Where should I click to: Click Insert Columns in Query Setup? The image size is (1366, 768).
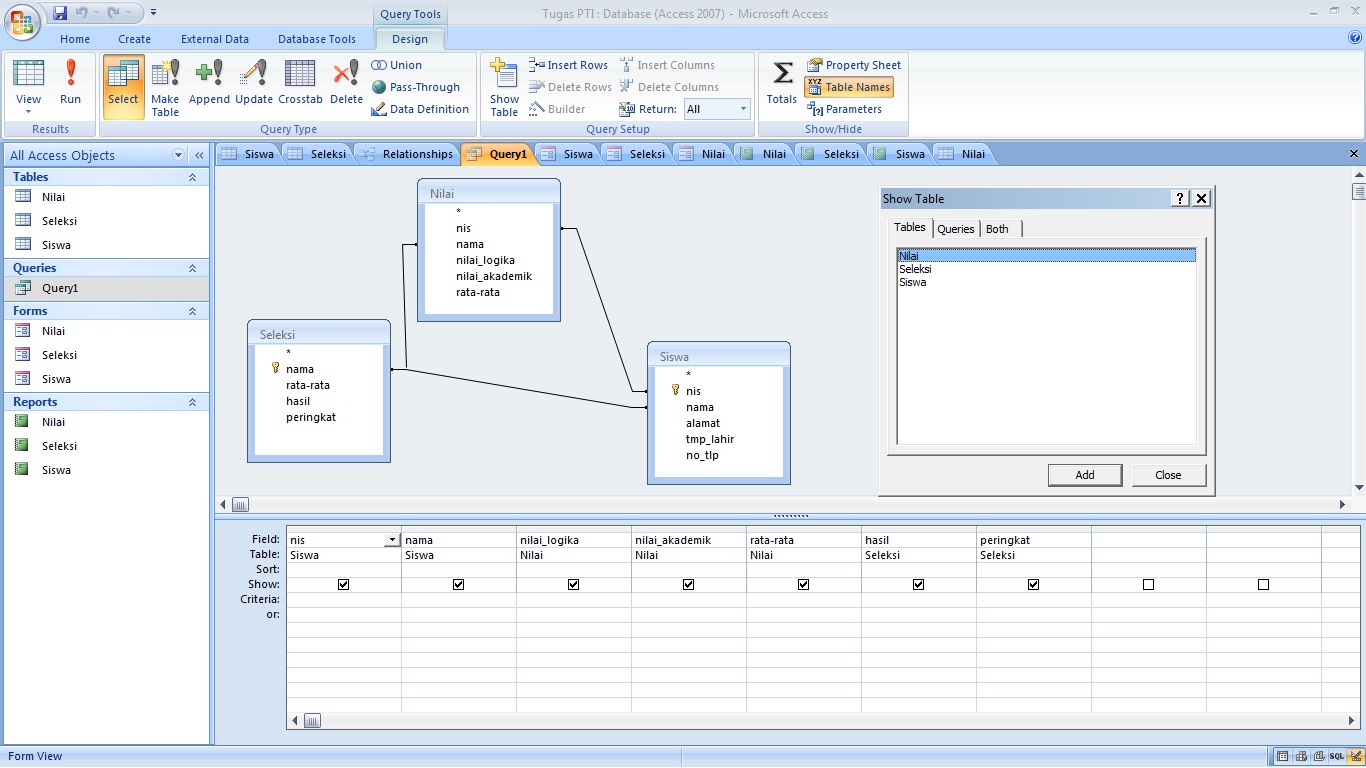point(667,65)
